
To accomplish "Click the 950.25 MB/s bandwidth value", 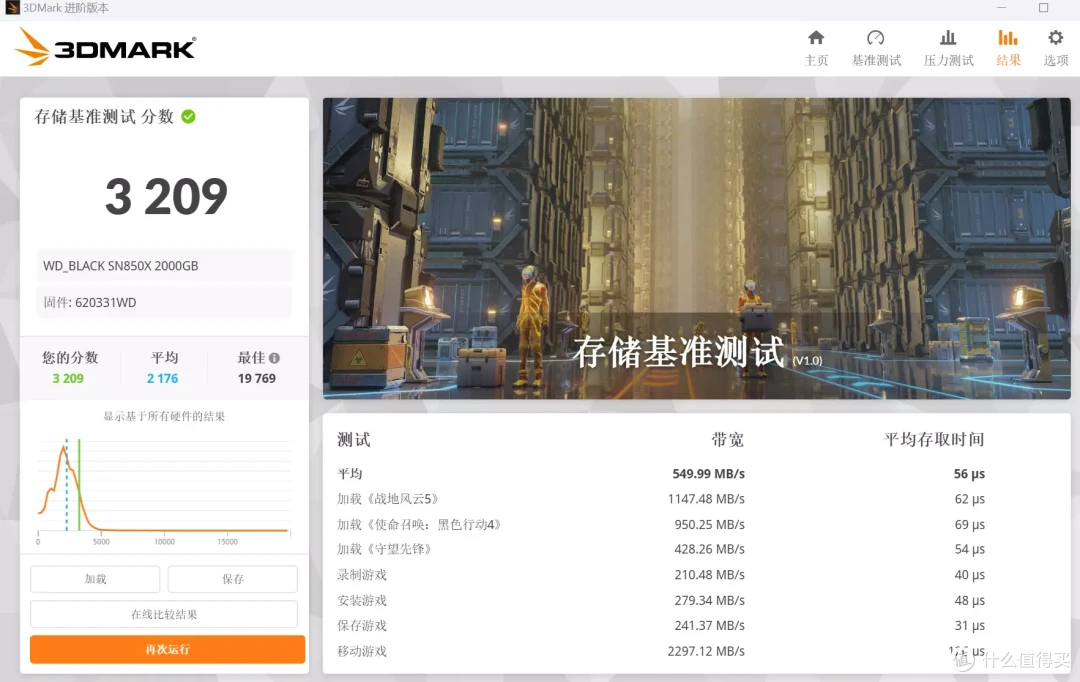I will click(x=709, y=524).
